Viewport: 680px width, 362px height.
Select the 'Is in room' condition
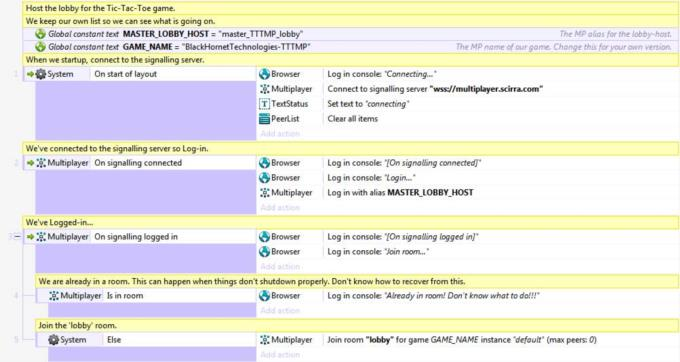125,296
